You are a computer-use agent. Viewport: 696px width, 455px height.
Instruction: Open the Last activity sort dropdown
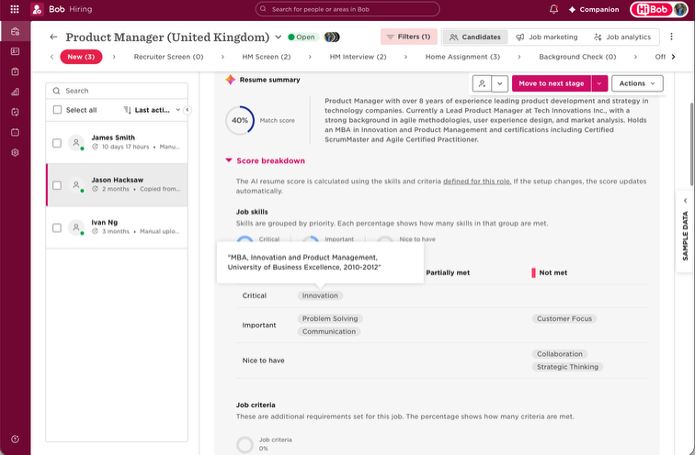click(x=152, y=110)
